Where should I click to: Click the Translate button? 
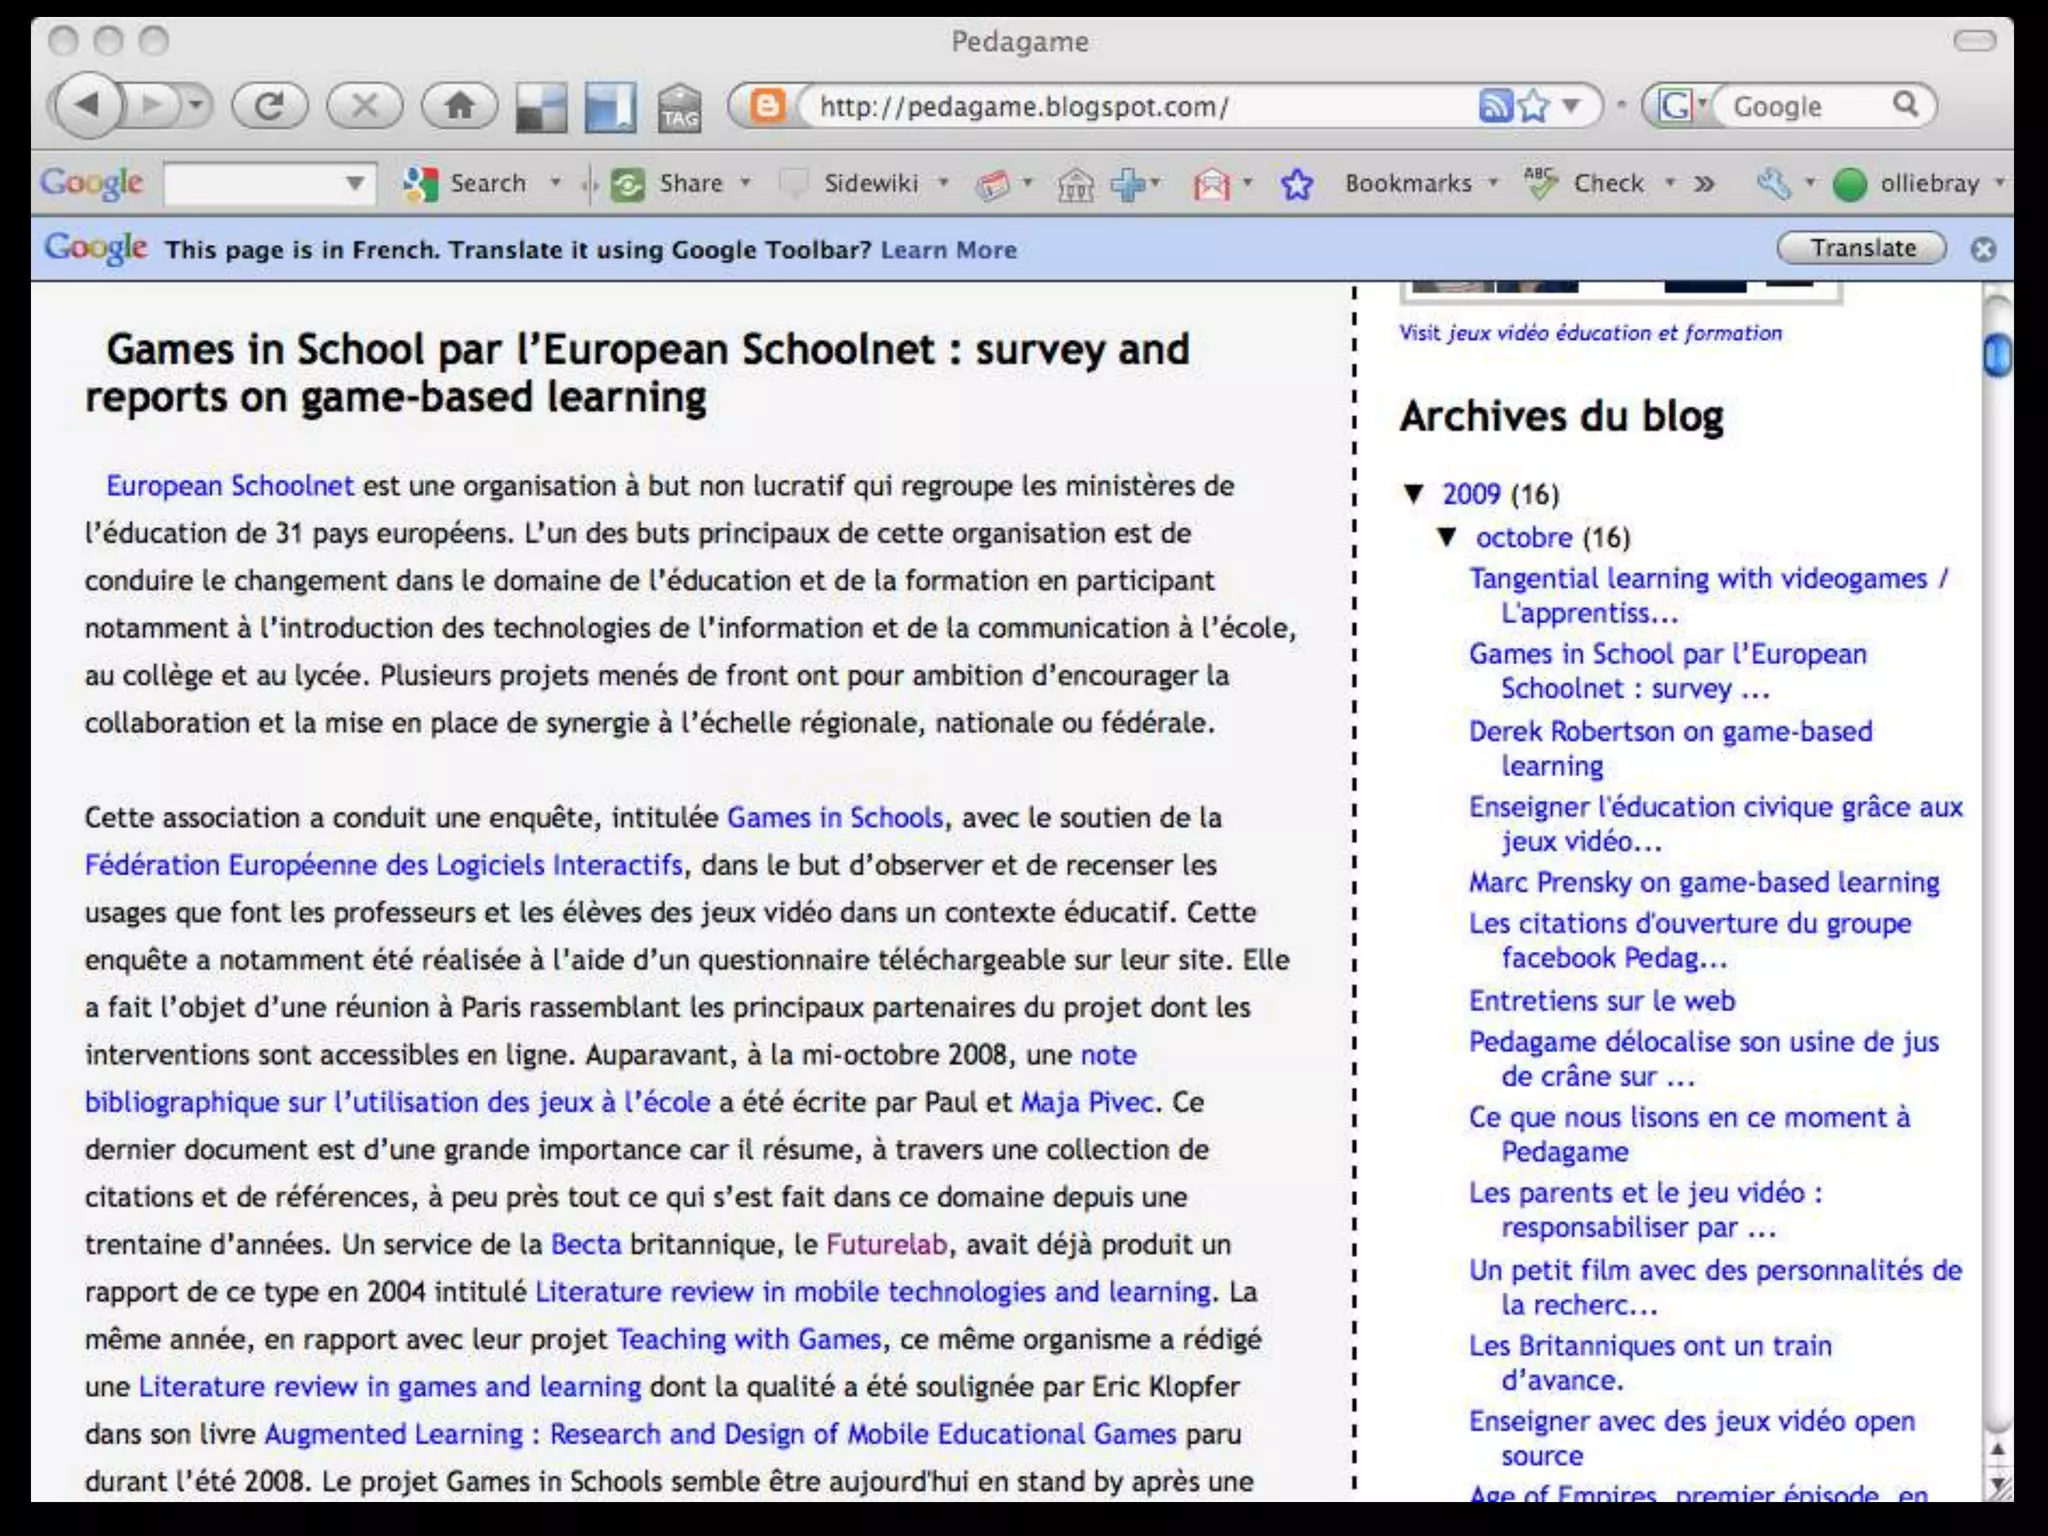click(1862, 248)
